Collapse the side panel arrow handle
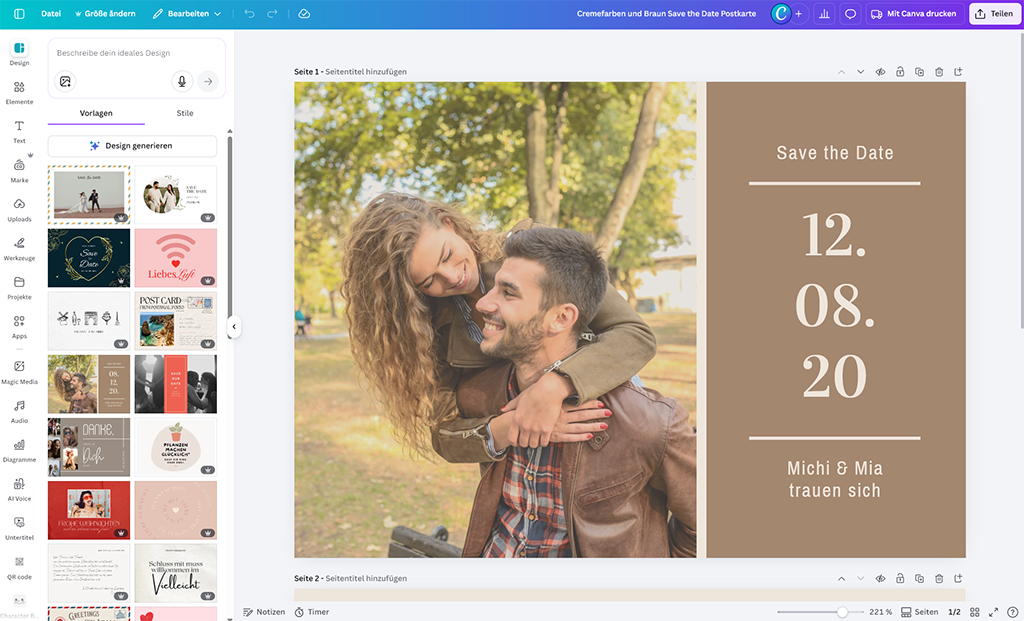 234,326
